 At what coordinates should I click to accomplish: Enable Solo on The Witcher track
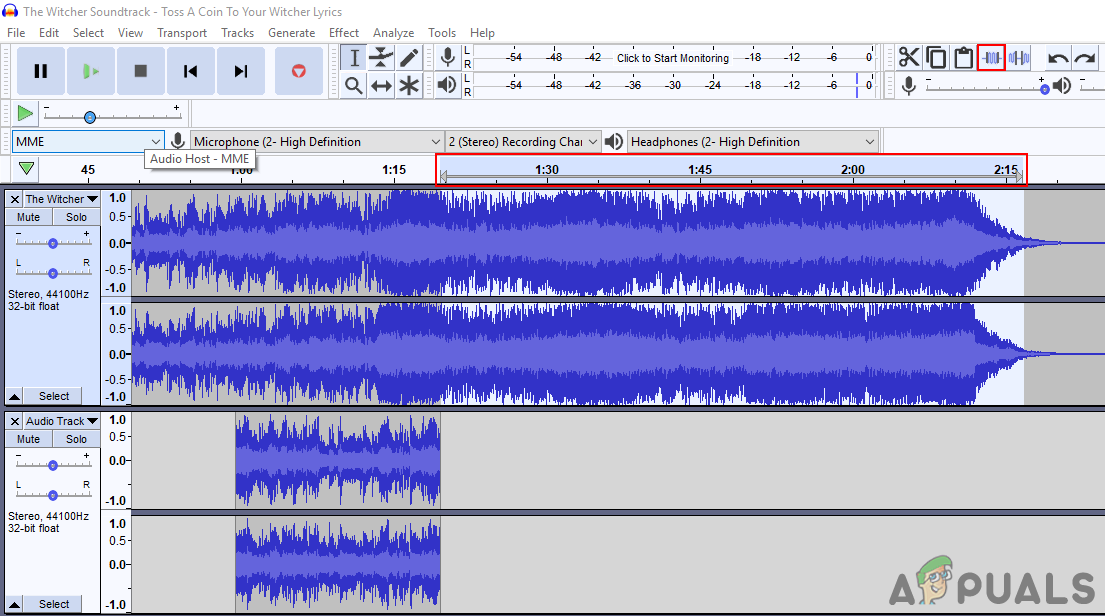point(76,216)
